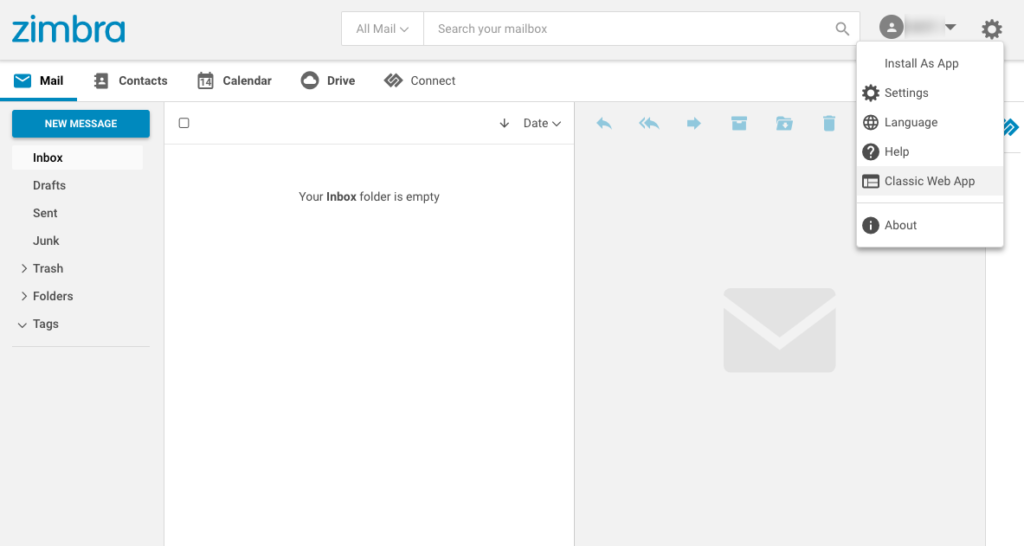Viewport: 1024px width, 546px height.
Task: Collapse the Tags section chevron
Action: point(22,325)
